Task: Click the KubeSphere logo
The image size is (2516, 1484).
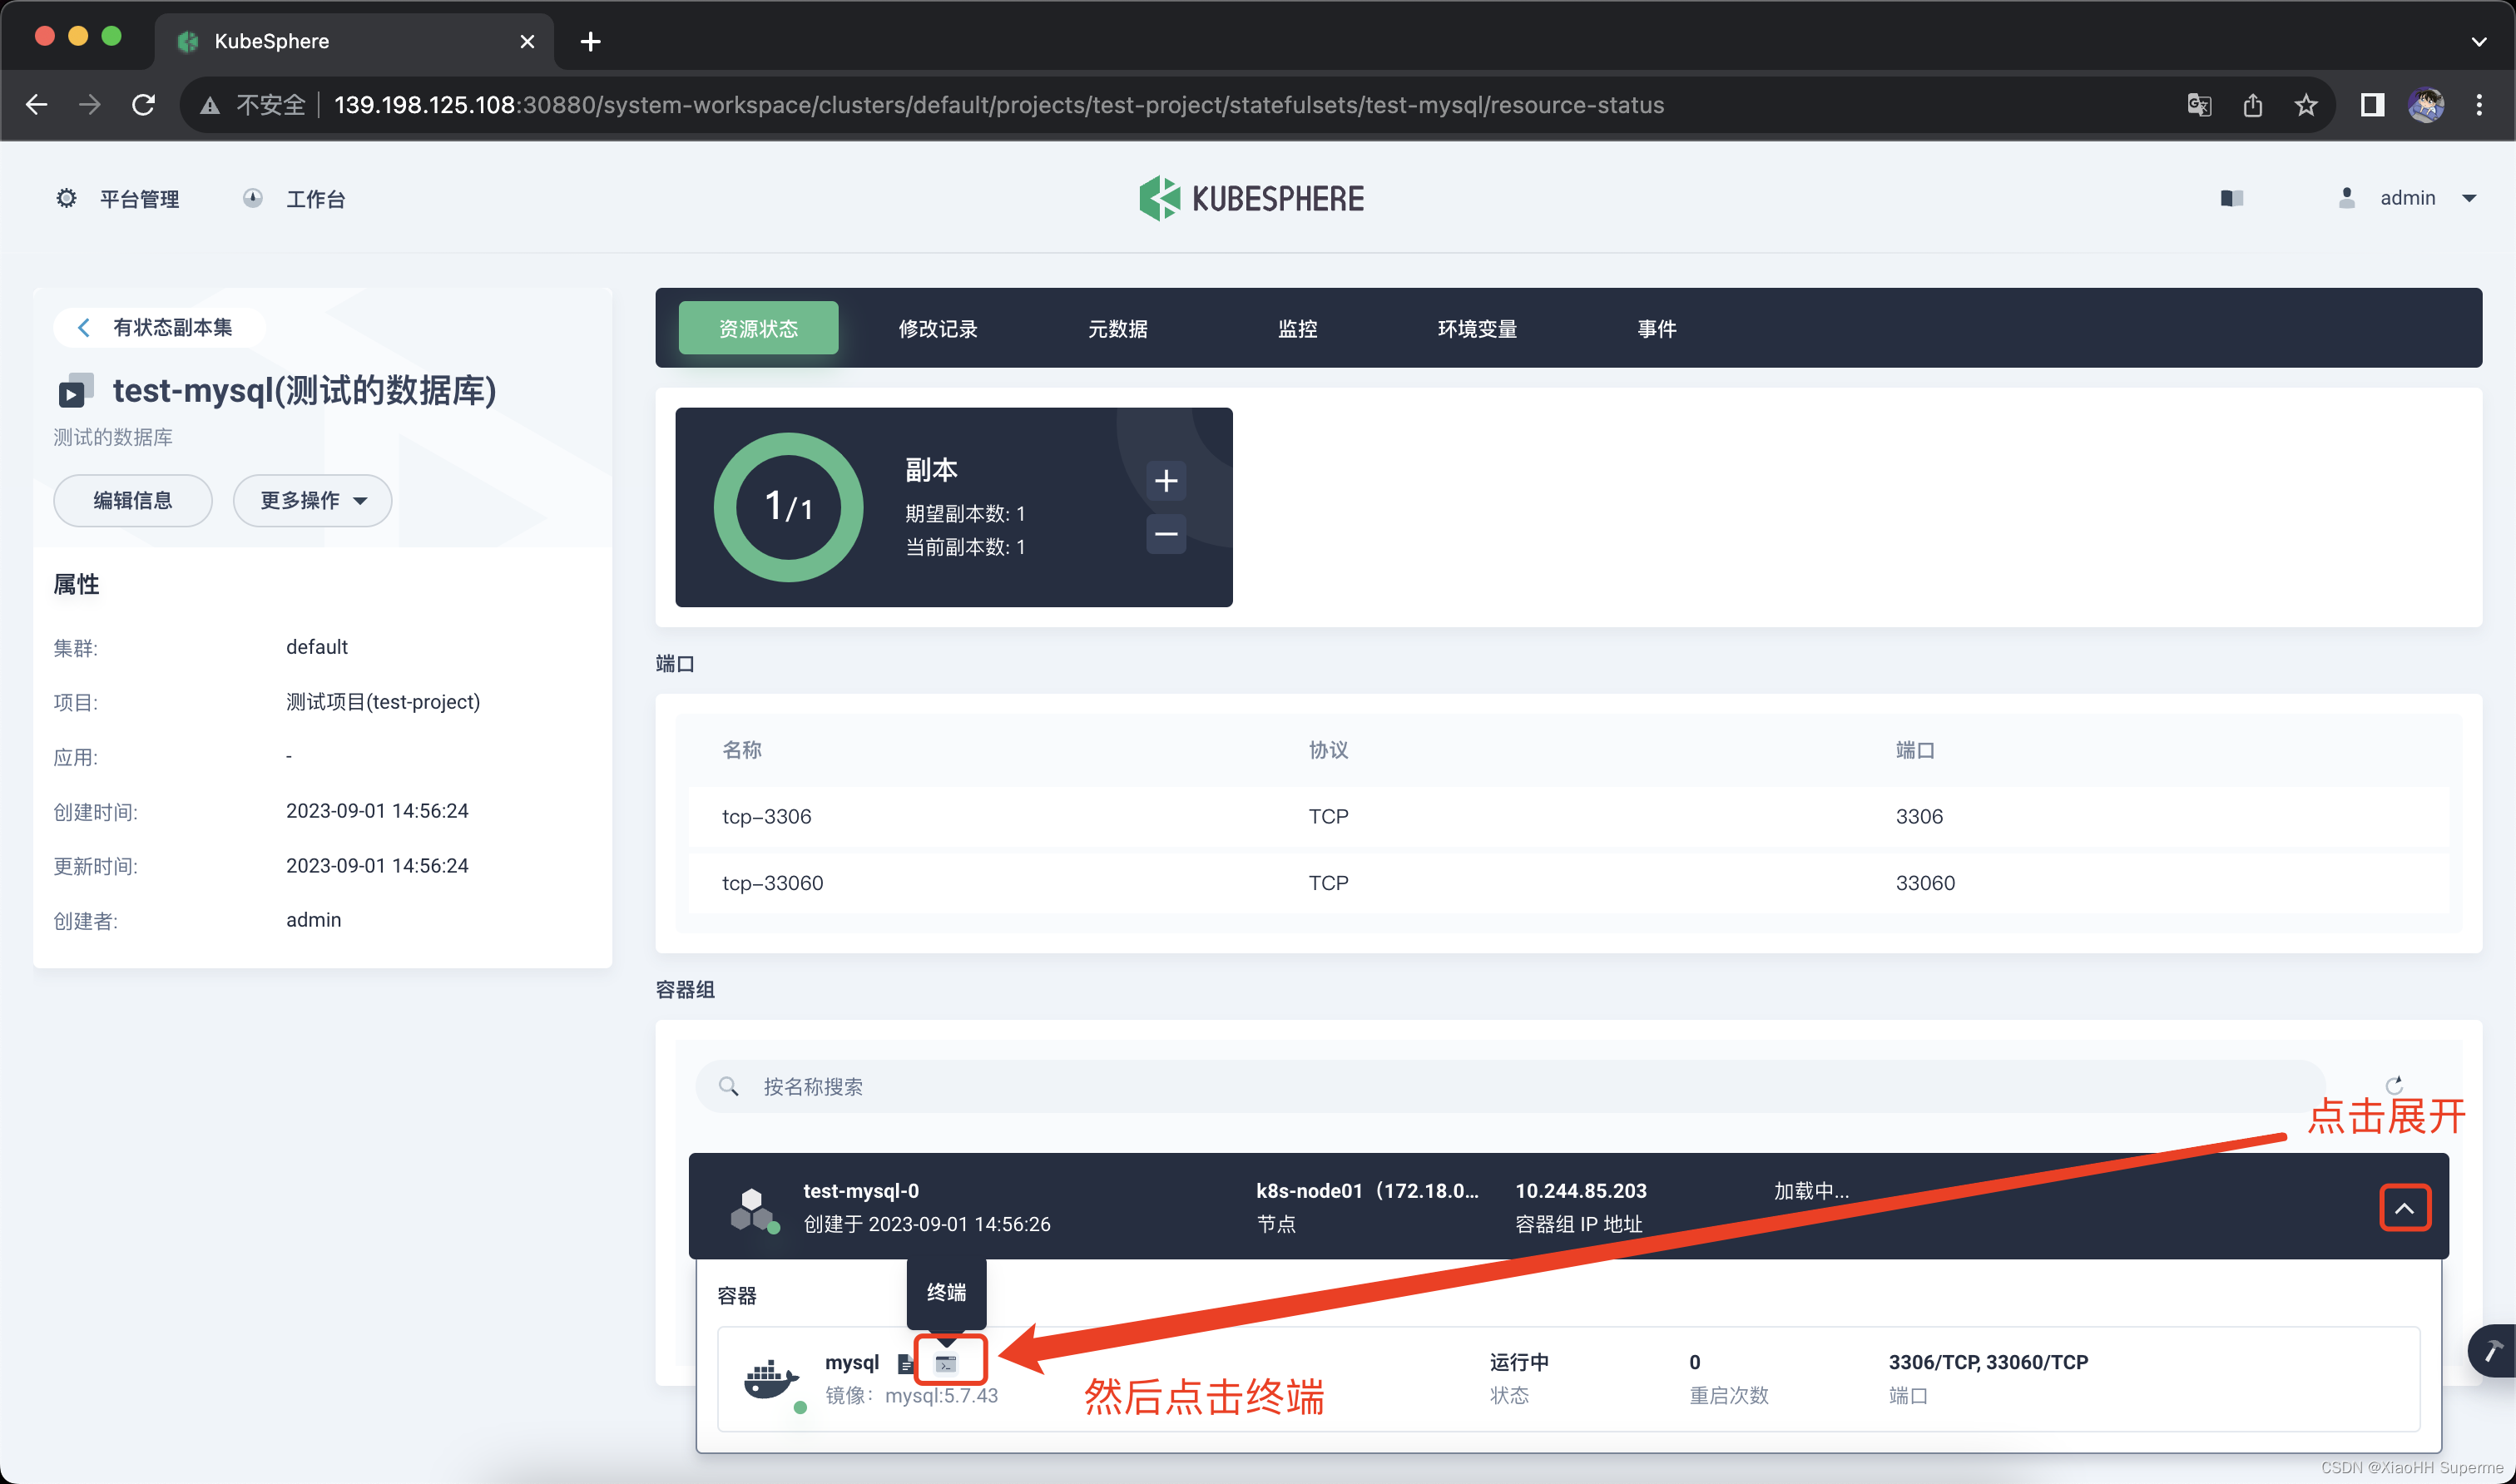Action: tap(1252, 198)
